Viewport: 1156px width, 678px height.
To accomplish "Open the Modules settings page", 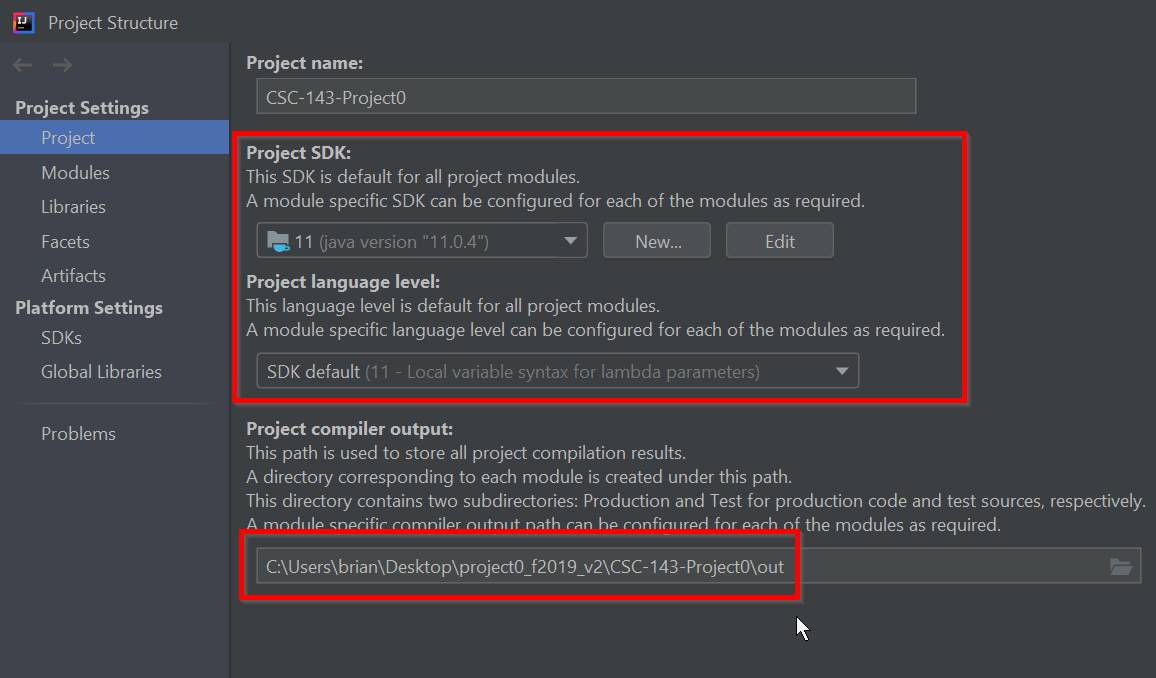I will pos(75,173).
